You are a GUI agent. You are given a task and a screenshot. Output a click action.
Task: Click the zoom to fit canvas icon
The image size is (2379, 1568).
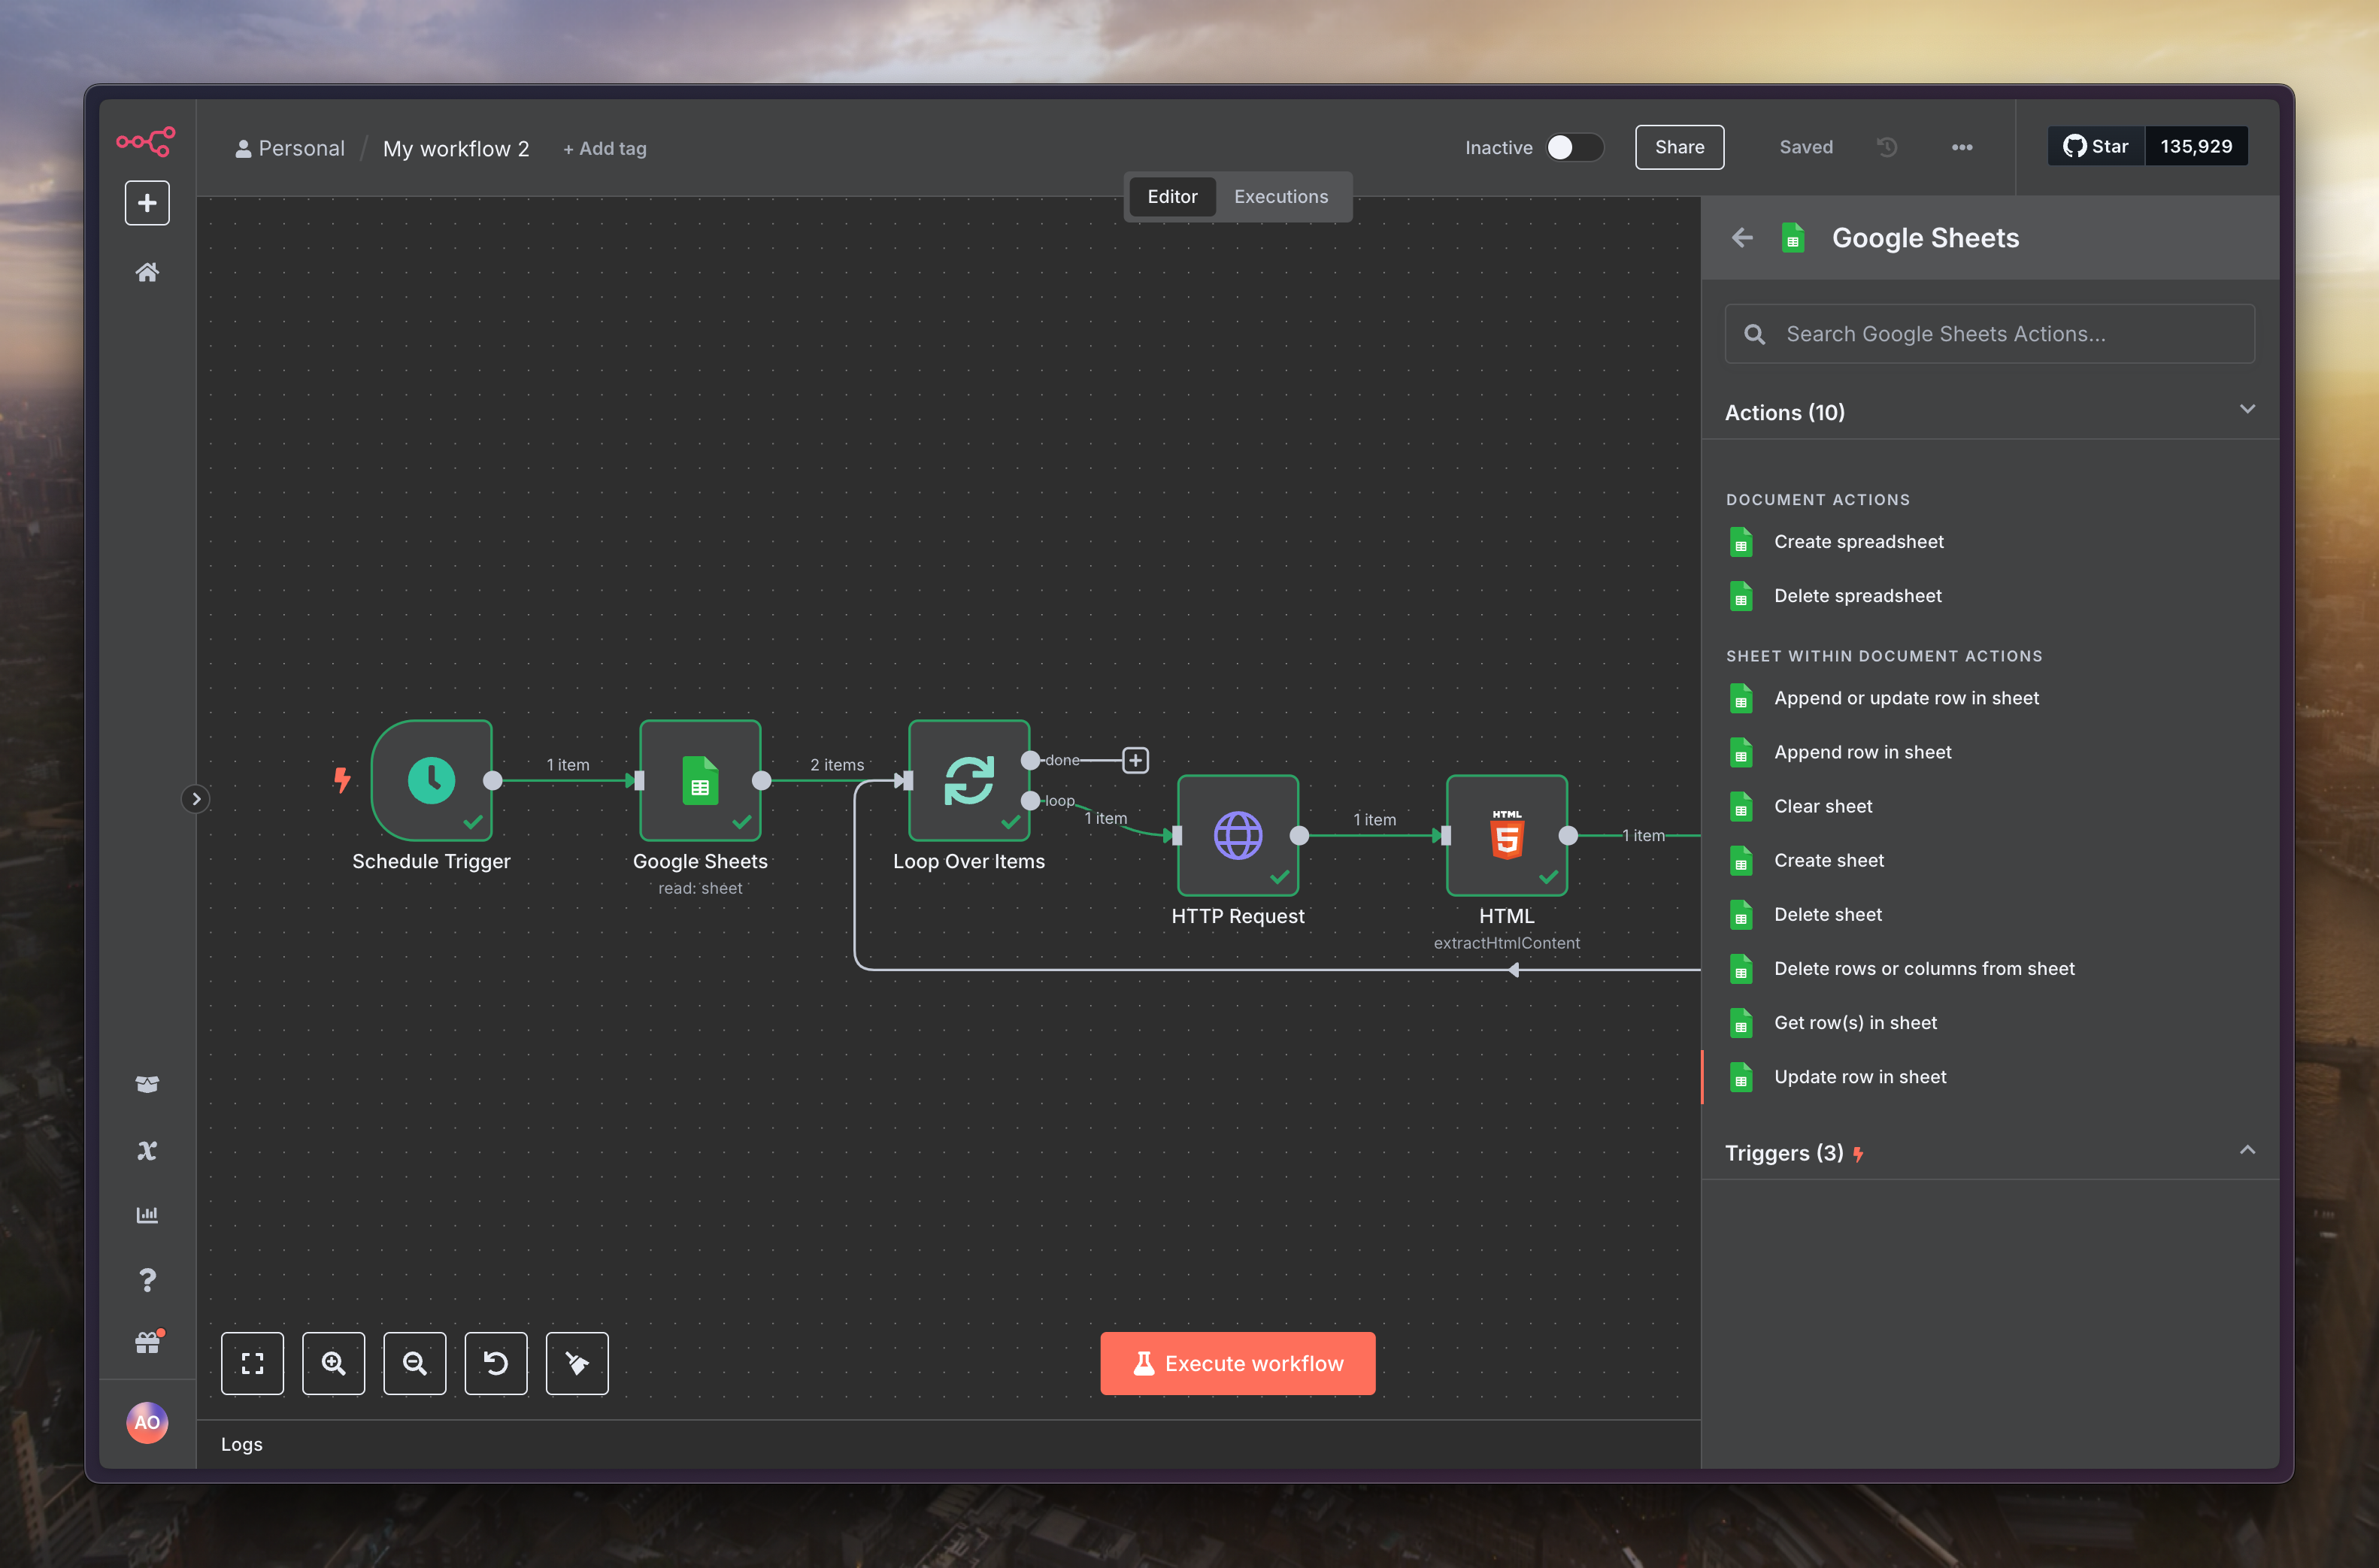pyautogui.click(x=252, y=1363)
